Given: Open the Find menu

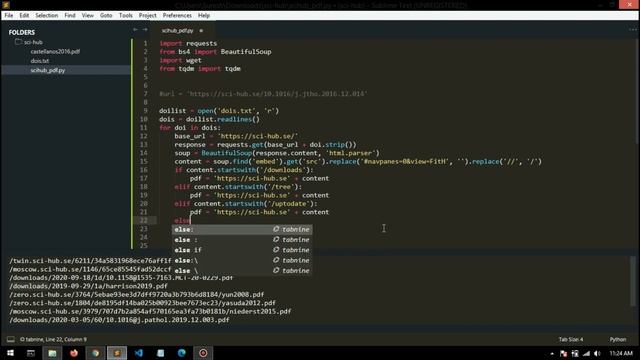Looking at the screenshot, I should coord(70,16).
